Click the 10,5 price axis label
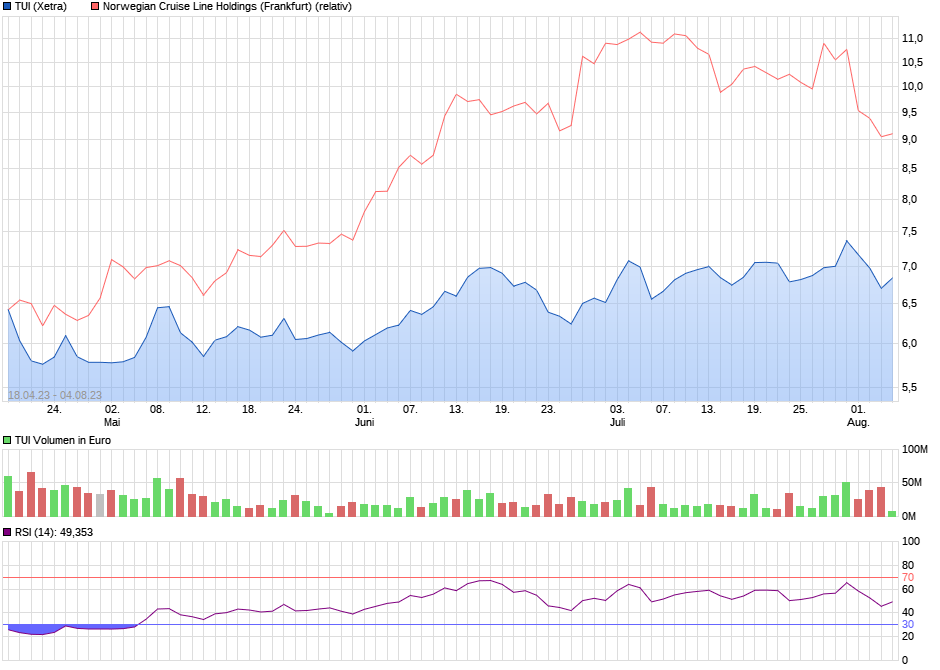Viewport: 940px width, 670px height. click(912, 62)
